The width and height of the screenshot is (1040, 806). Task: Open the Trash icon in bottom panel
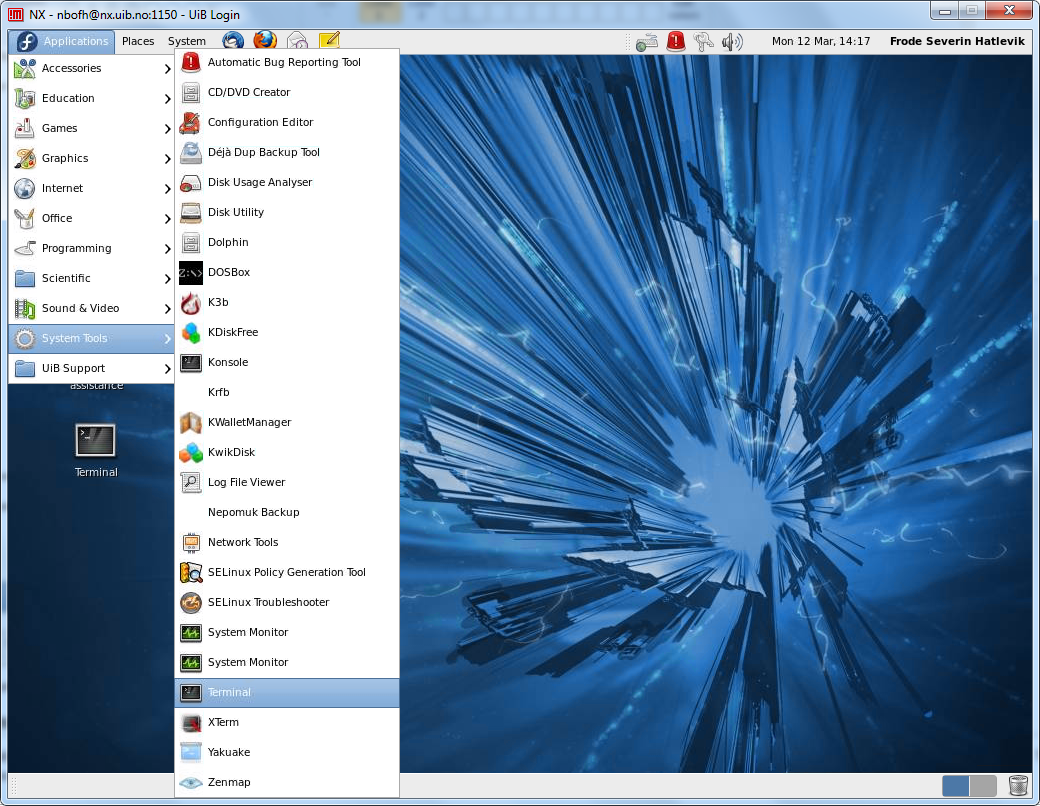(x=1018, y=785)
